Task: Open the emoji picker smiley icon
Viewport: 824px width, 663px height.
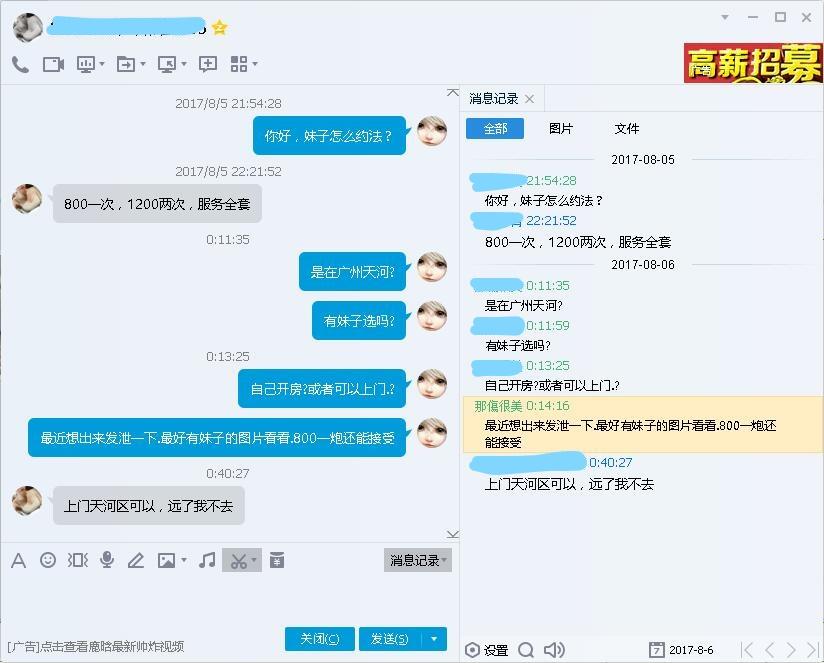Action: [48, 560]
